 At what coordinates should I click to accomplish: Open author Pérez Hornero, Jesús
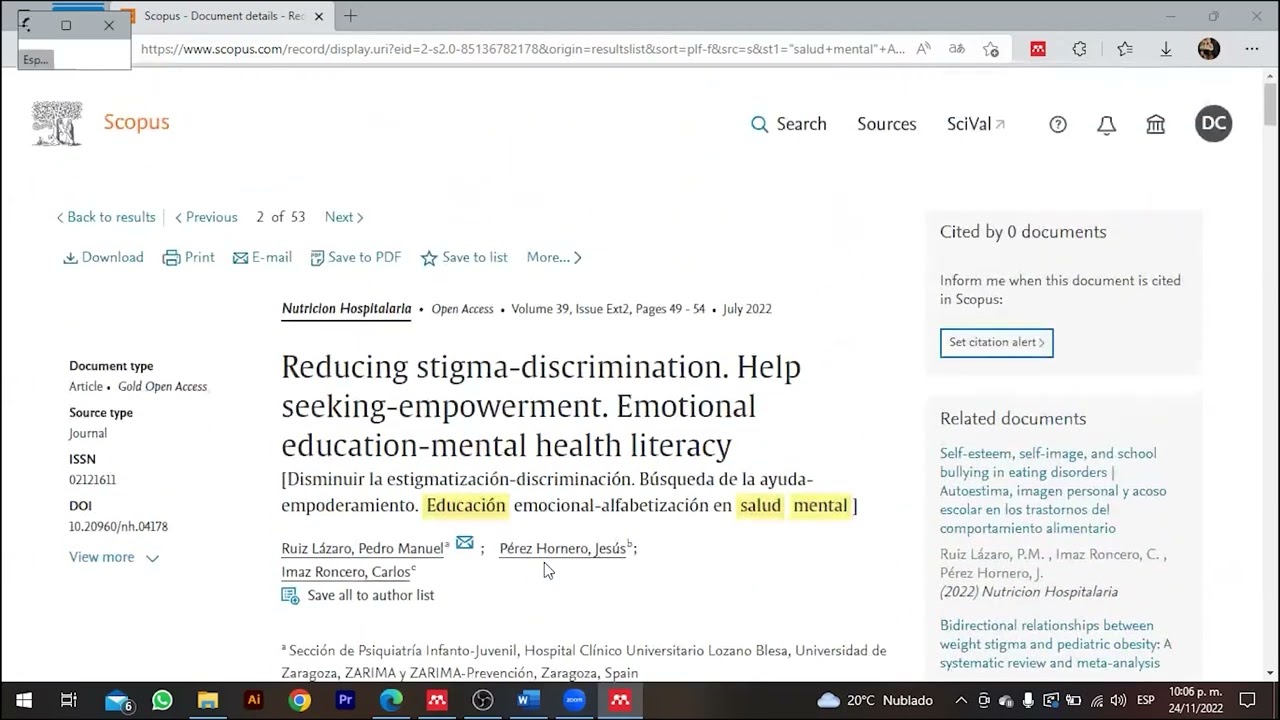point(562,548)
